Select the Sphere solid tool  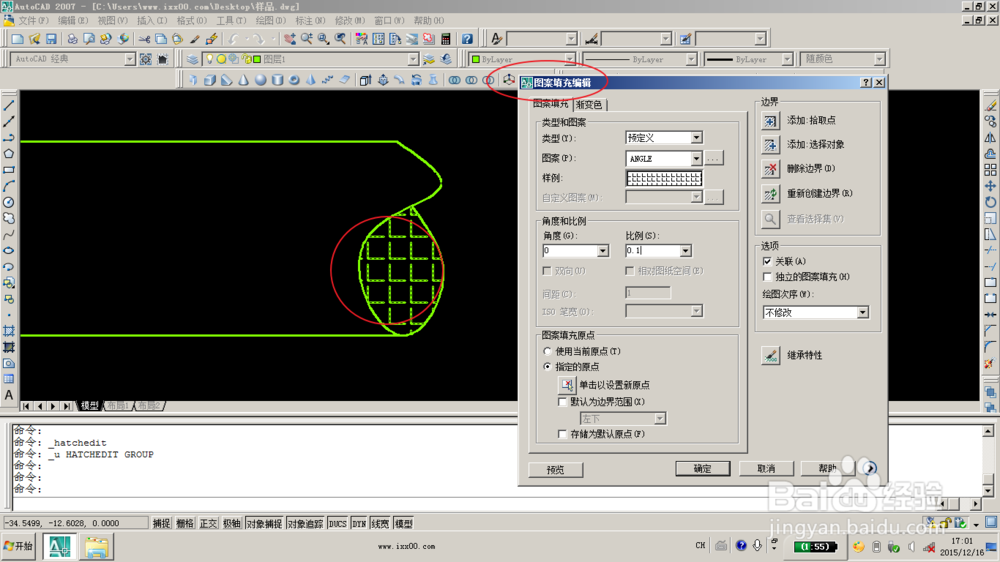point(260,80)
